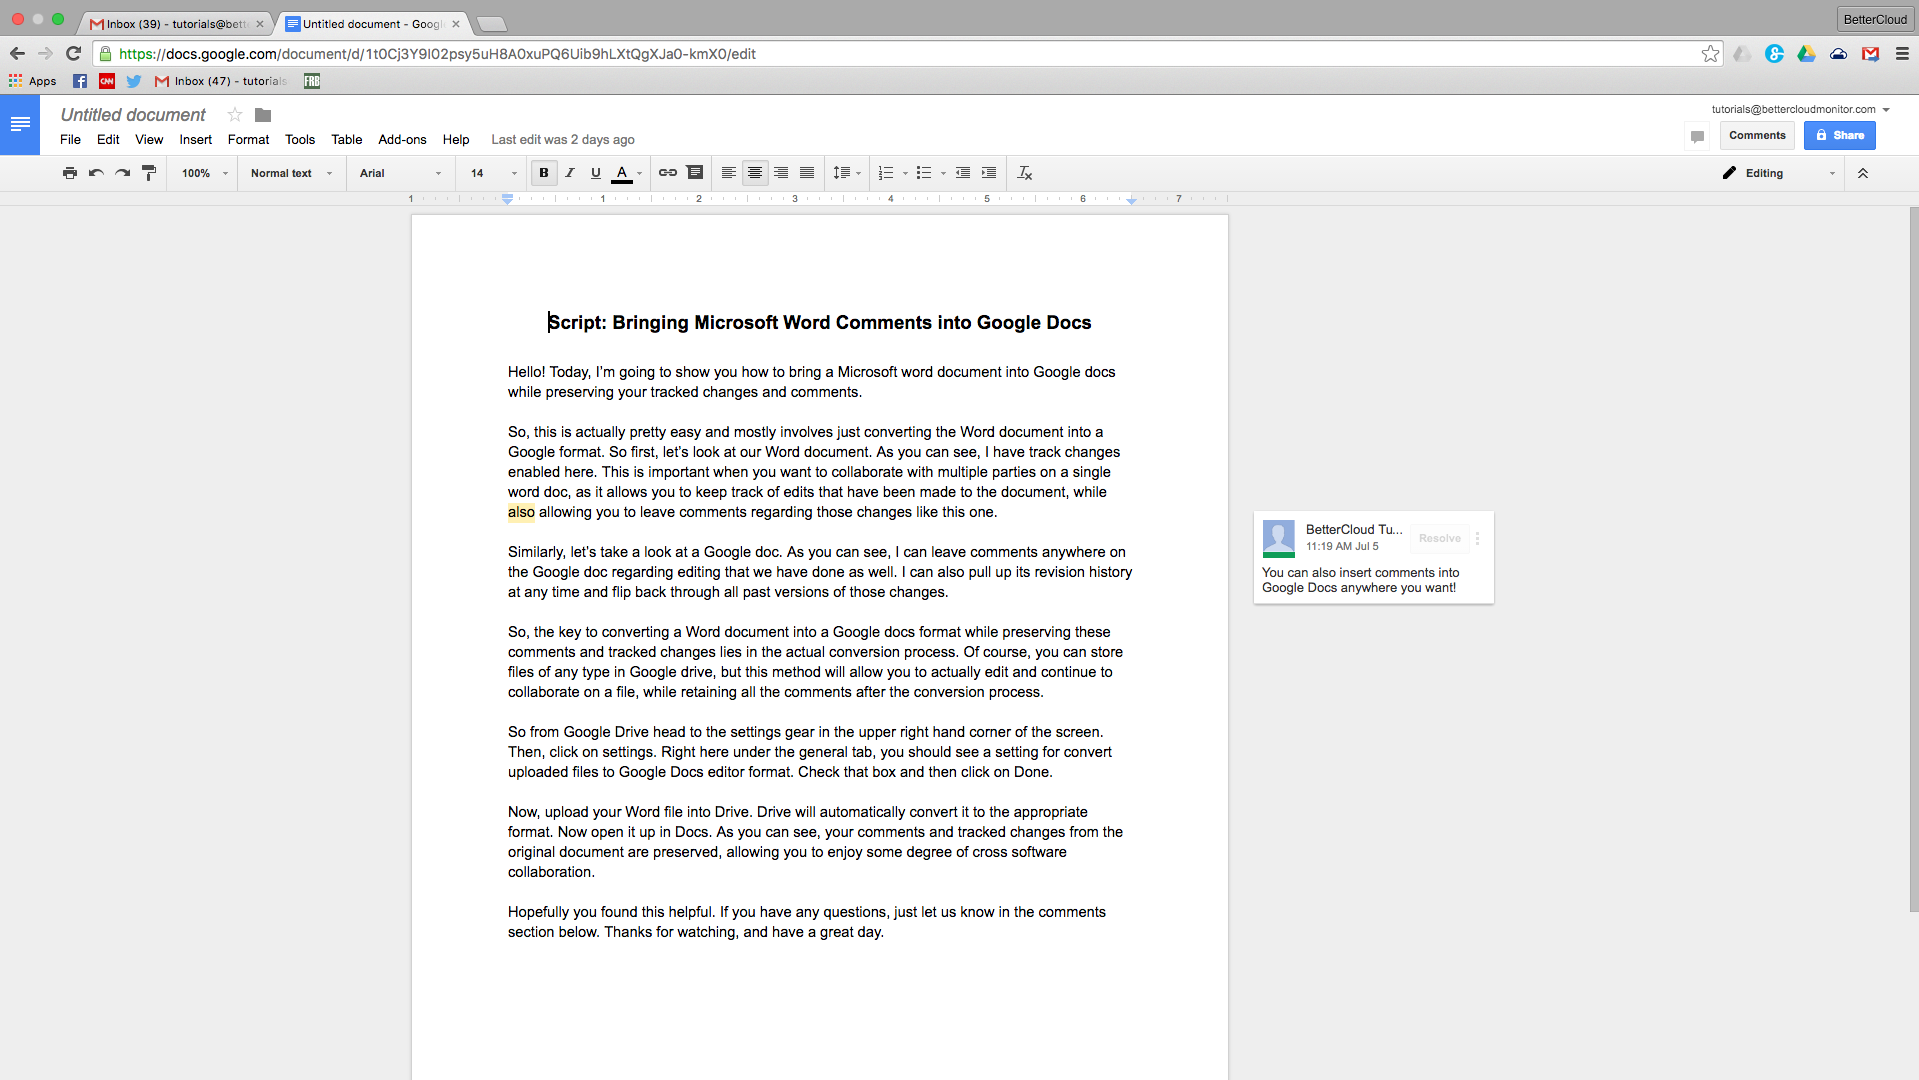1919x1080 pixels.
Task: Open the File menu
Action: 70,139
